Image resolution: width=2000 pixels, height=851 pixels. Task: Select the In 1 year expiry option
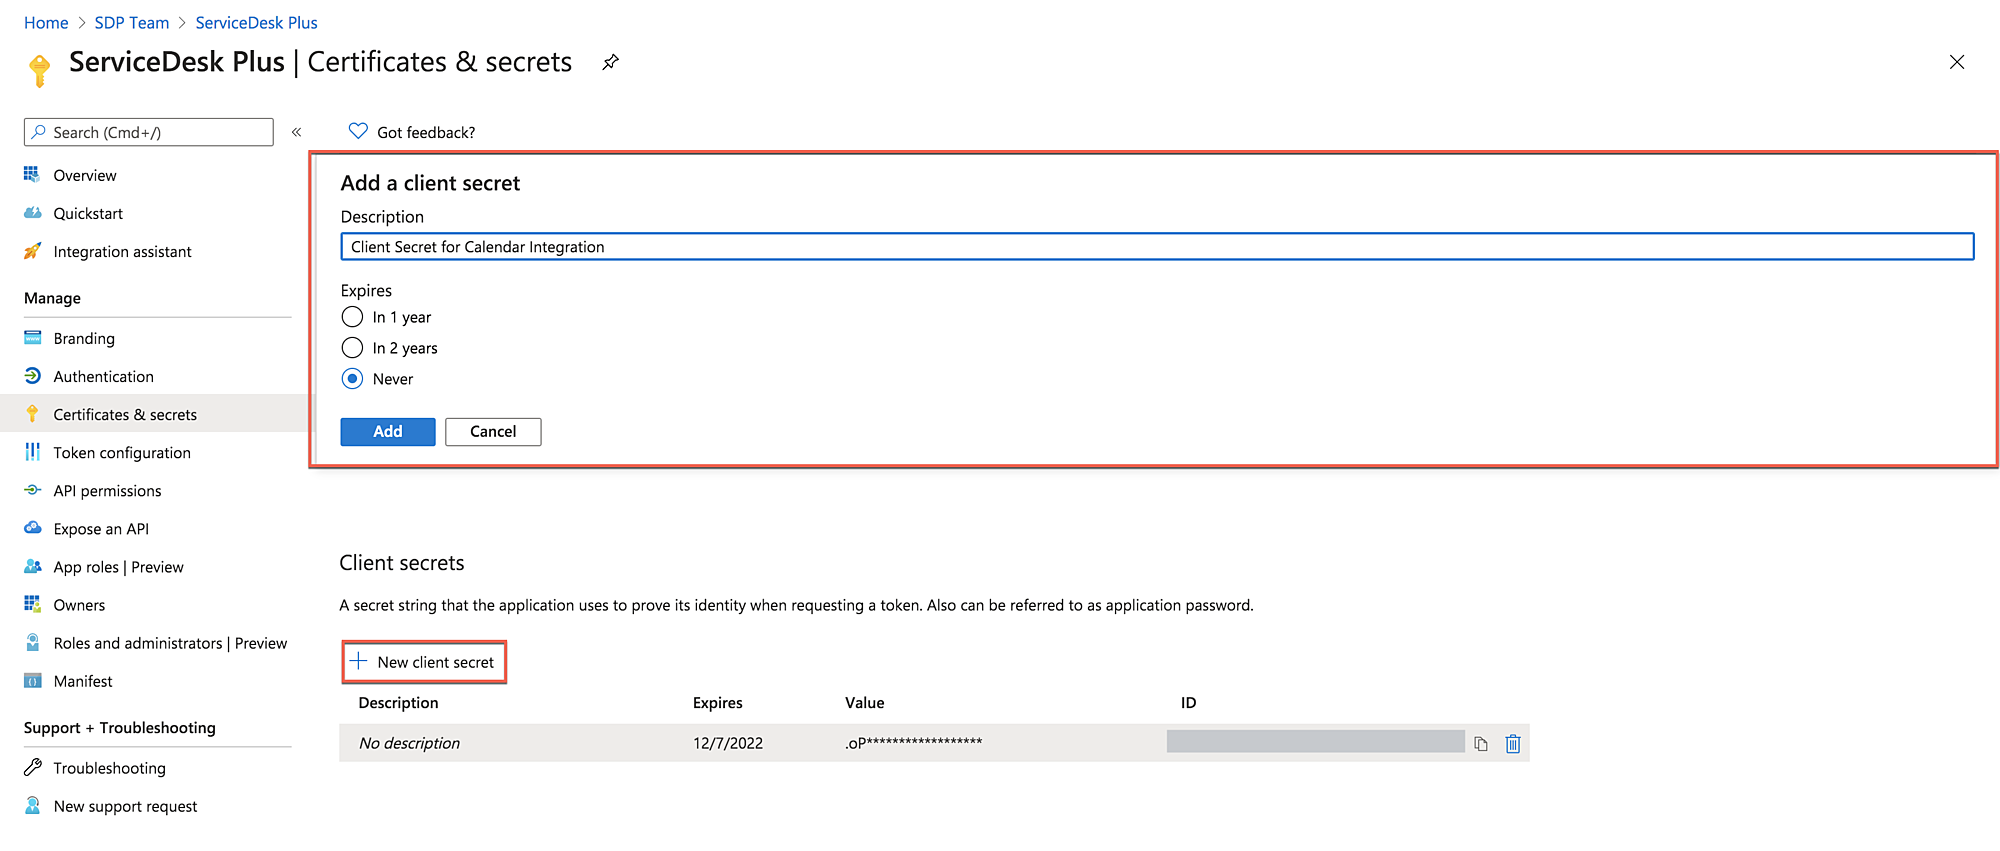click(352, 317)
